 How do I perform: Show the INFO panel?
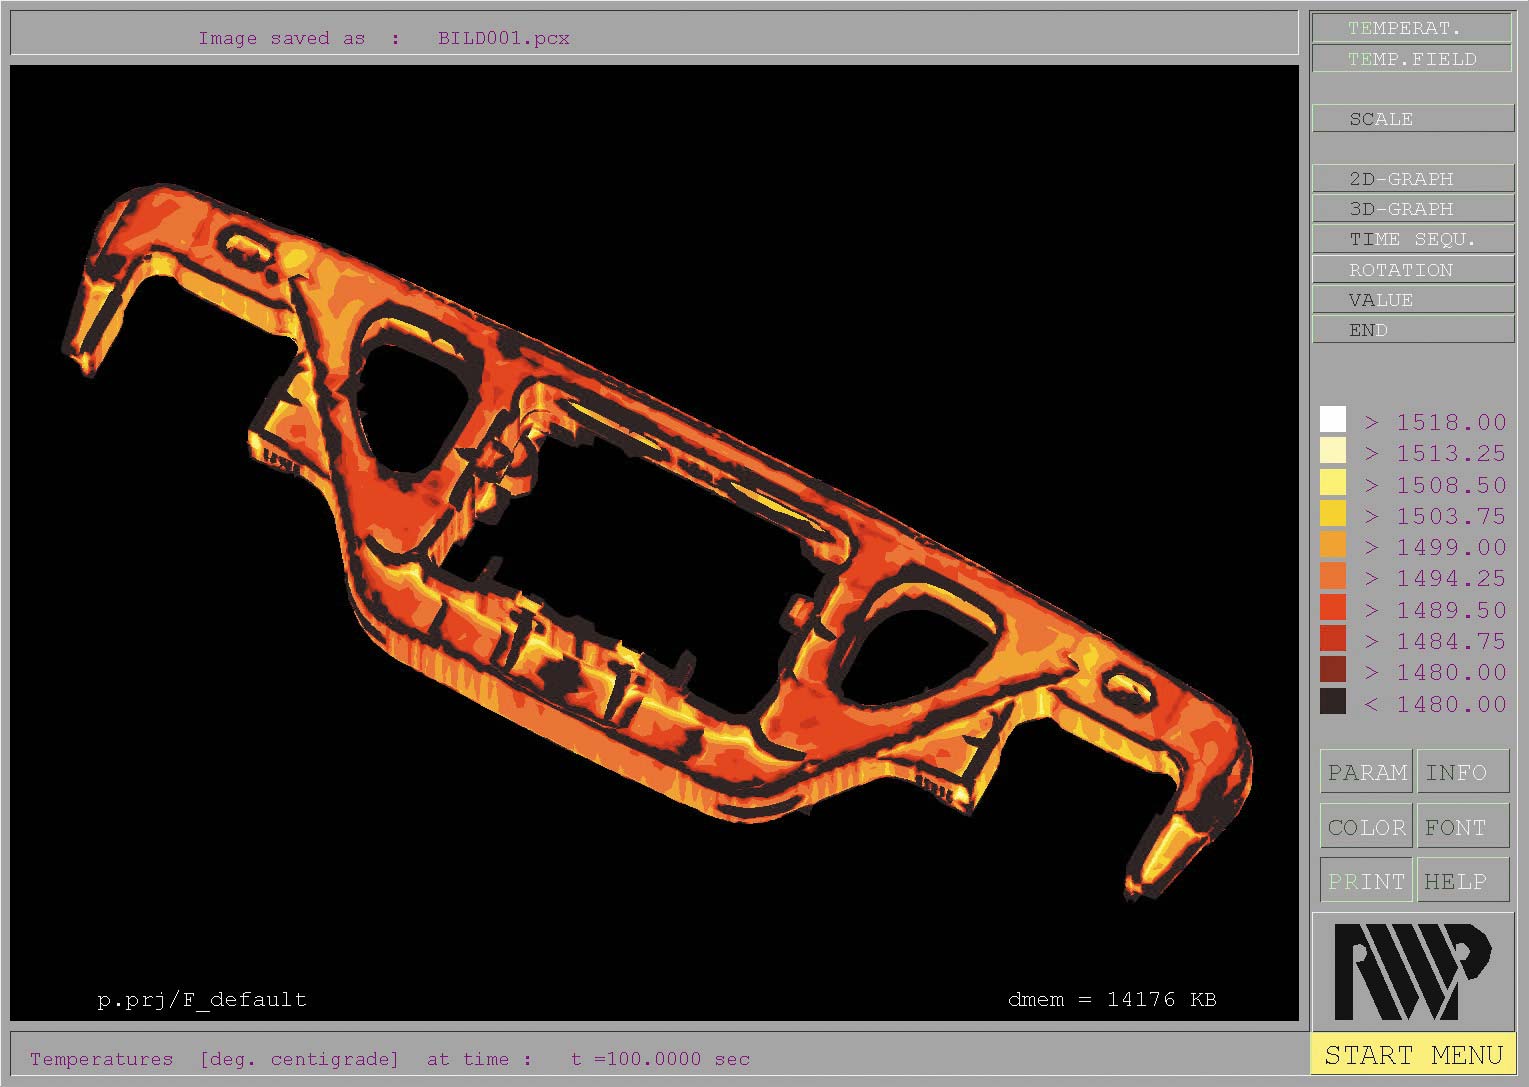tap(1462, 772)
